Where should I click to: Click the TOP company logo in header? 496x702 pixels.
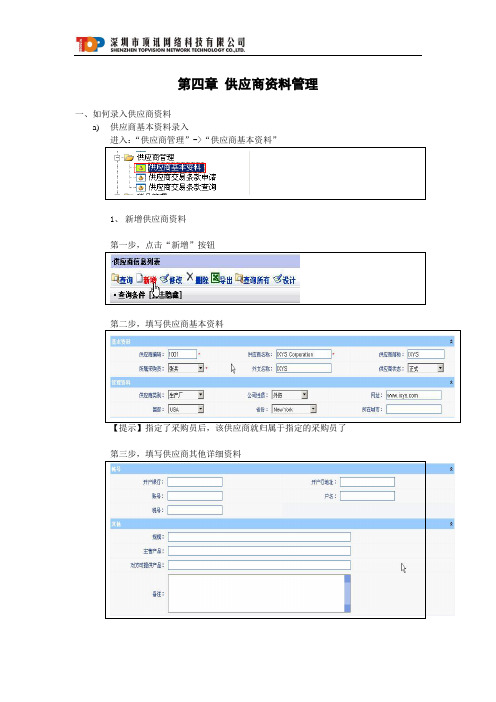[x=90, y=44]
